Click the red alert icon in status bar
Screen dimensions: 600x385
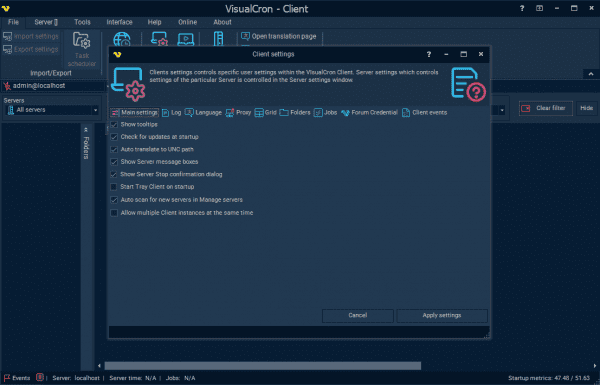[40, 378]
